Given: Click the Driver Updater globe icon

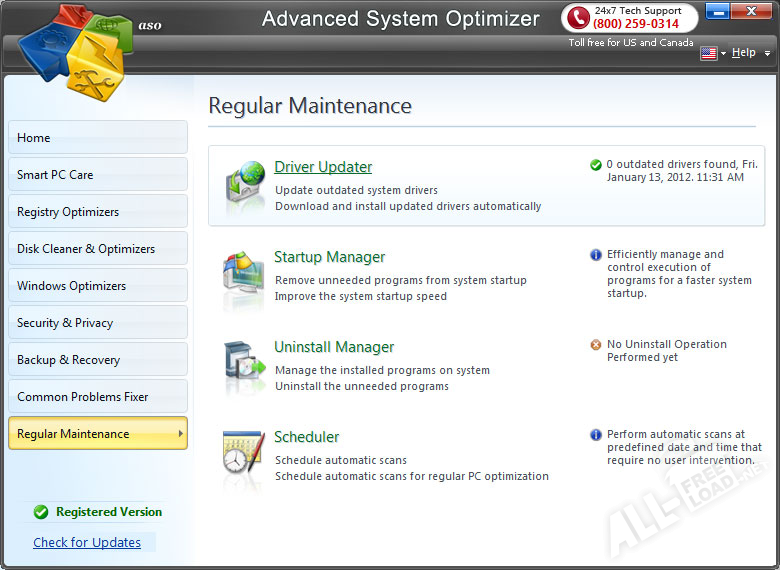Looking at the screenshot, I should [x=243, y=185].
